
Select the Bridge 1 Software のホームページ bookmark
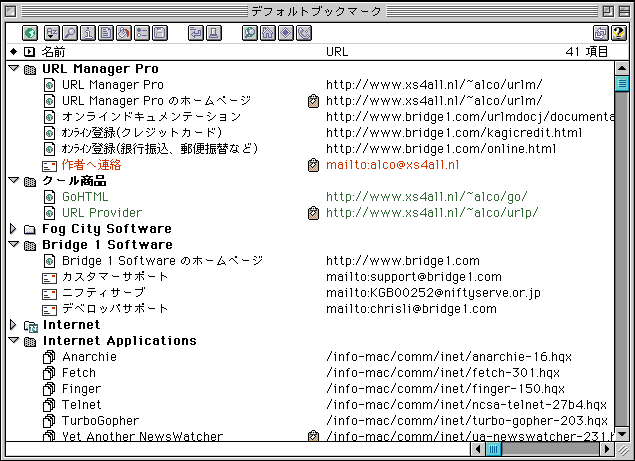pos(162,261)
